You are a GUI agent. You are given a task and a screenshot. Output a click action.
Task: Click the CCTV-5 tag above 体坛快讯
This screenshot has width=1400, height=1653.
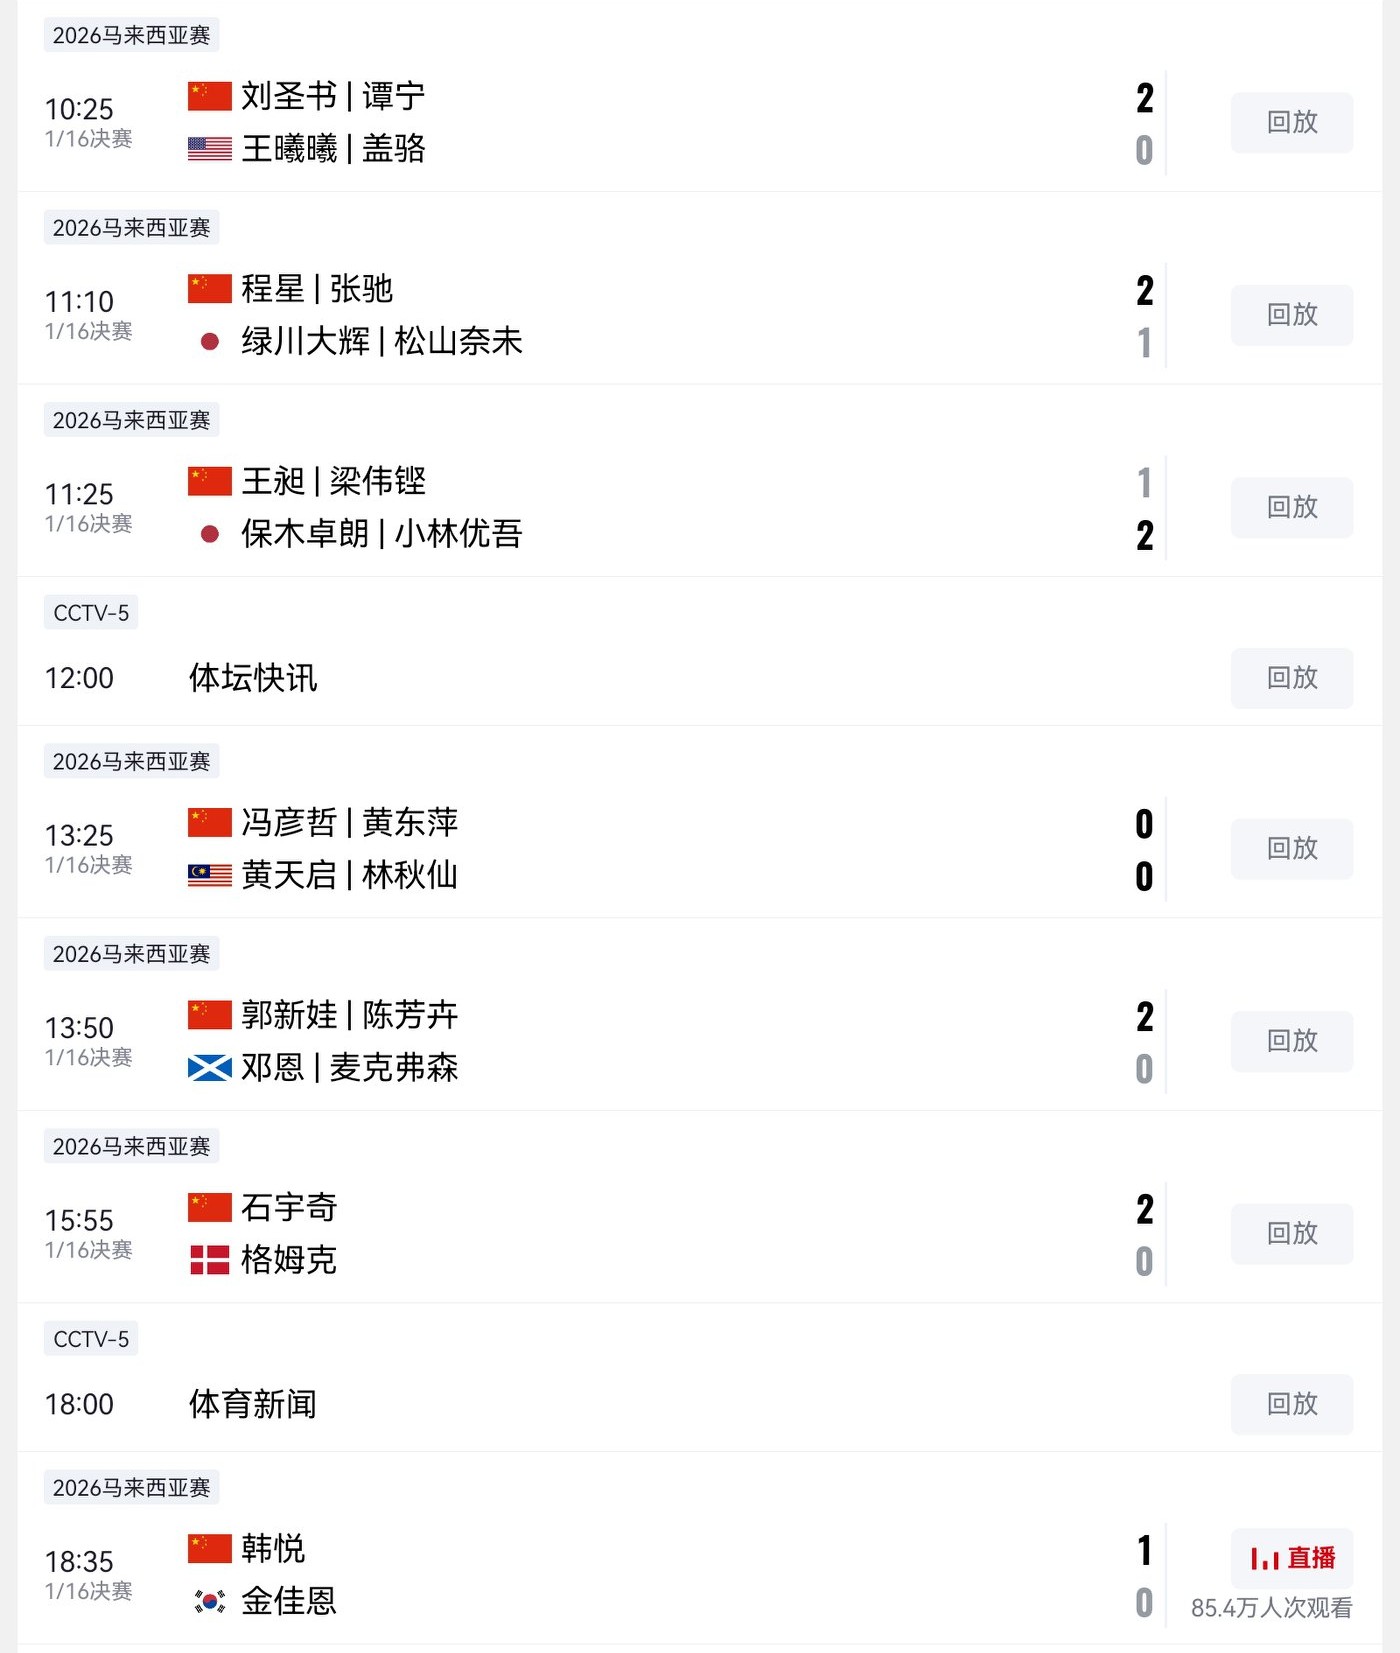[x=91, y=613]
